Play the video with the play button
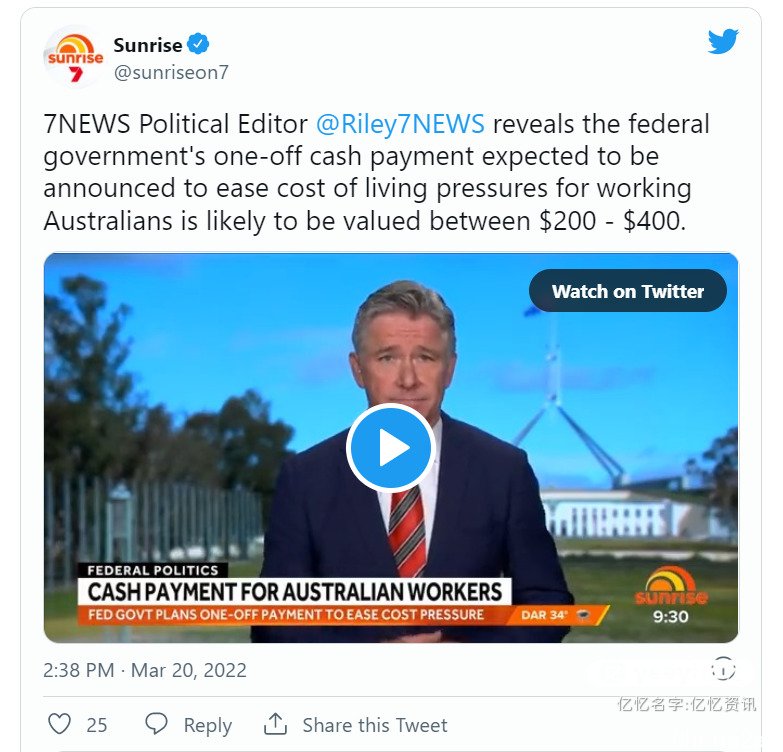The image size is (783, 752). [391, 448]
